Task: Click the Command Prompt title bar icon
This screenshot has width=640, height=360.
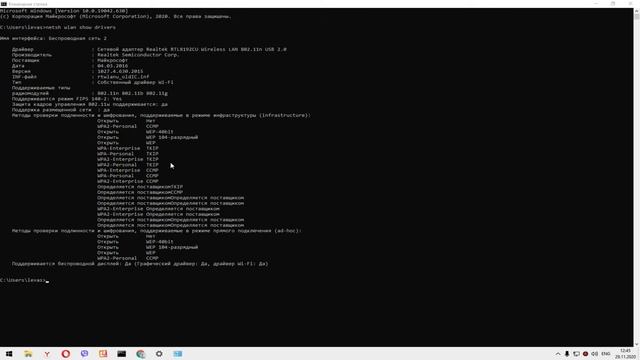Action: [x=4, y=4]
